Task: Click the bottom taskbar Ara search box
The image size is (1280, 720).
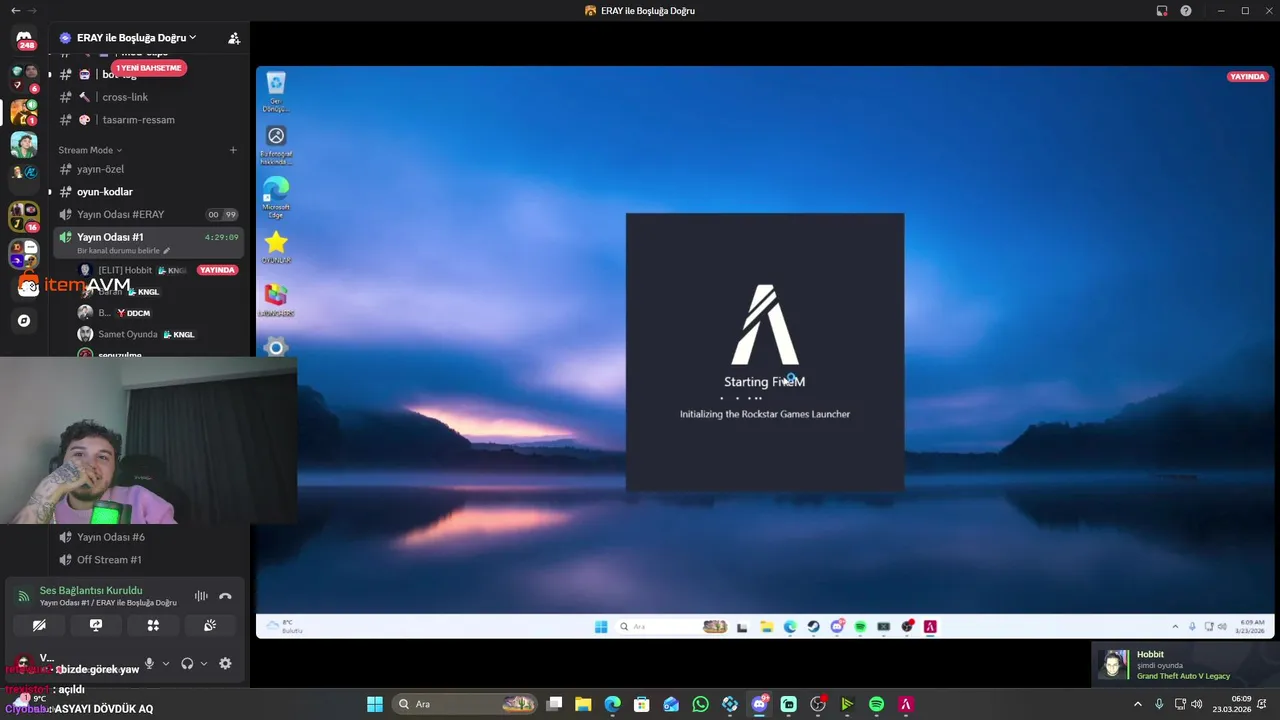Action: click(x=465, y=704)
